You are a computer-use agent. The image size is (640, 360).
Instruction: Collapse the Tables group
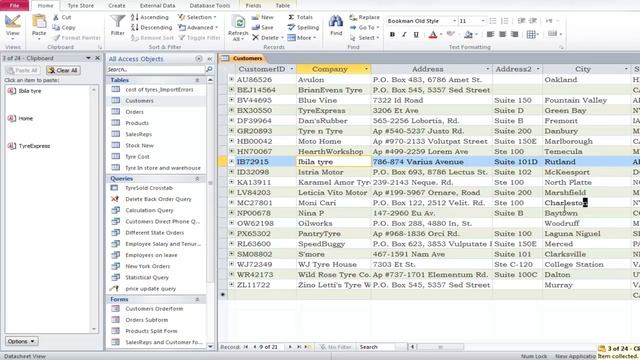(x=197, y=80)
